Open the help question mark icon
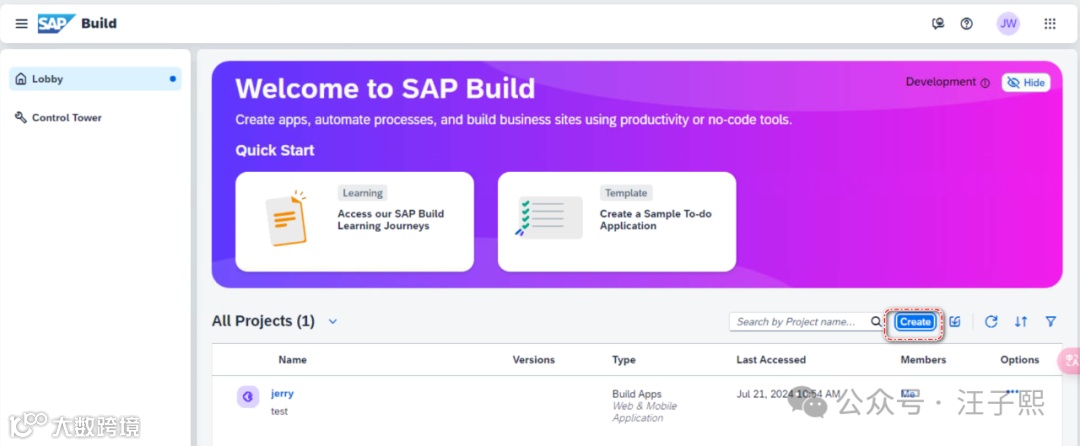The width and height of the screenshot is (1080, 446). point(966,24)
